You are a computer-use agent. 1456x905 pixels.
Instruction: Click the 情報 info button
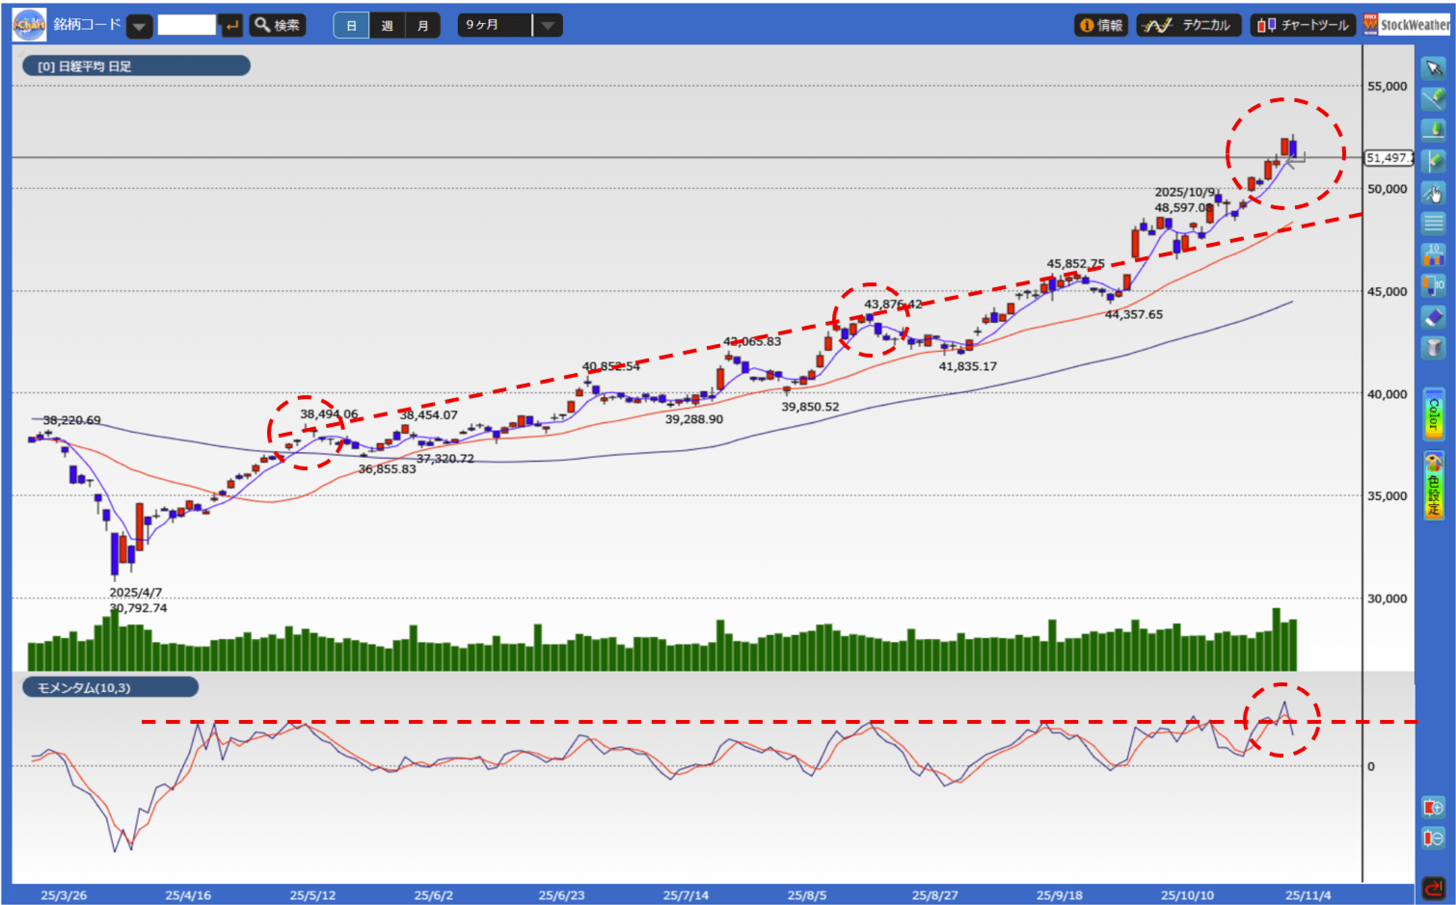(x=1100, y=25)
